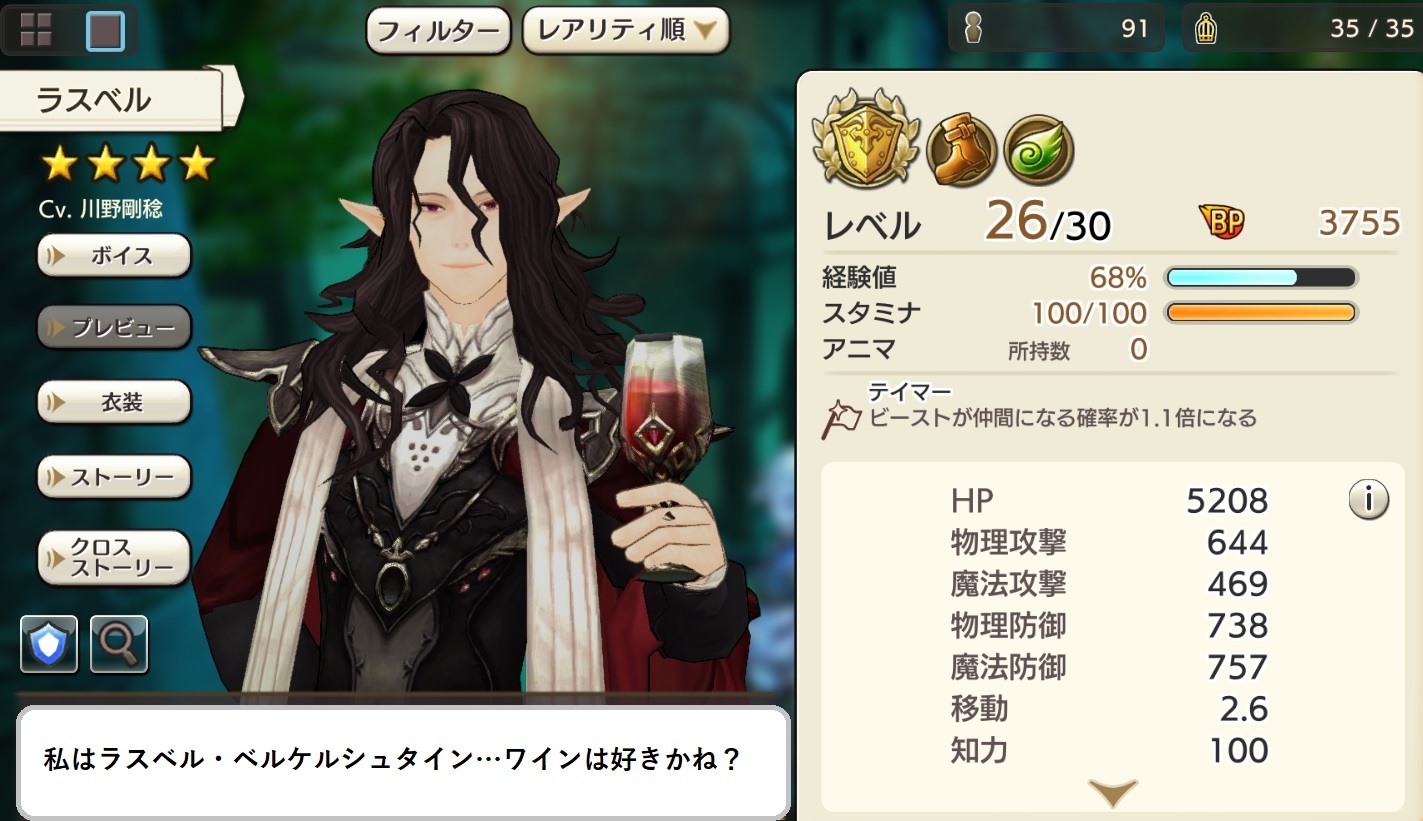1423x821 pixels.
Task: Open the ストーリー button
Action: (x=114, y=476)
